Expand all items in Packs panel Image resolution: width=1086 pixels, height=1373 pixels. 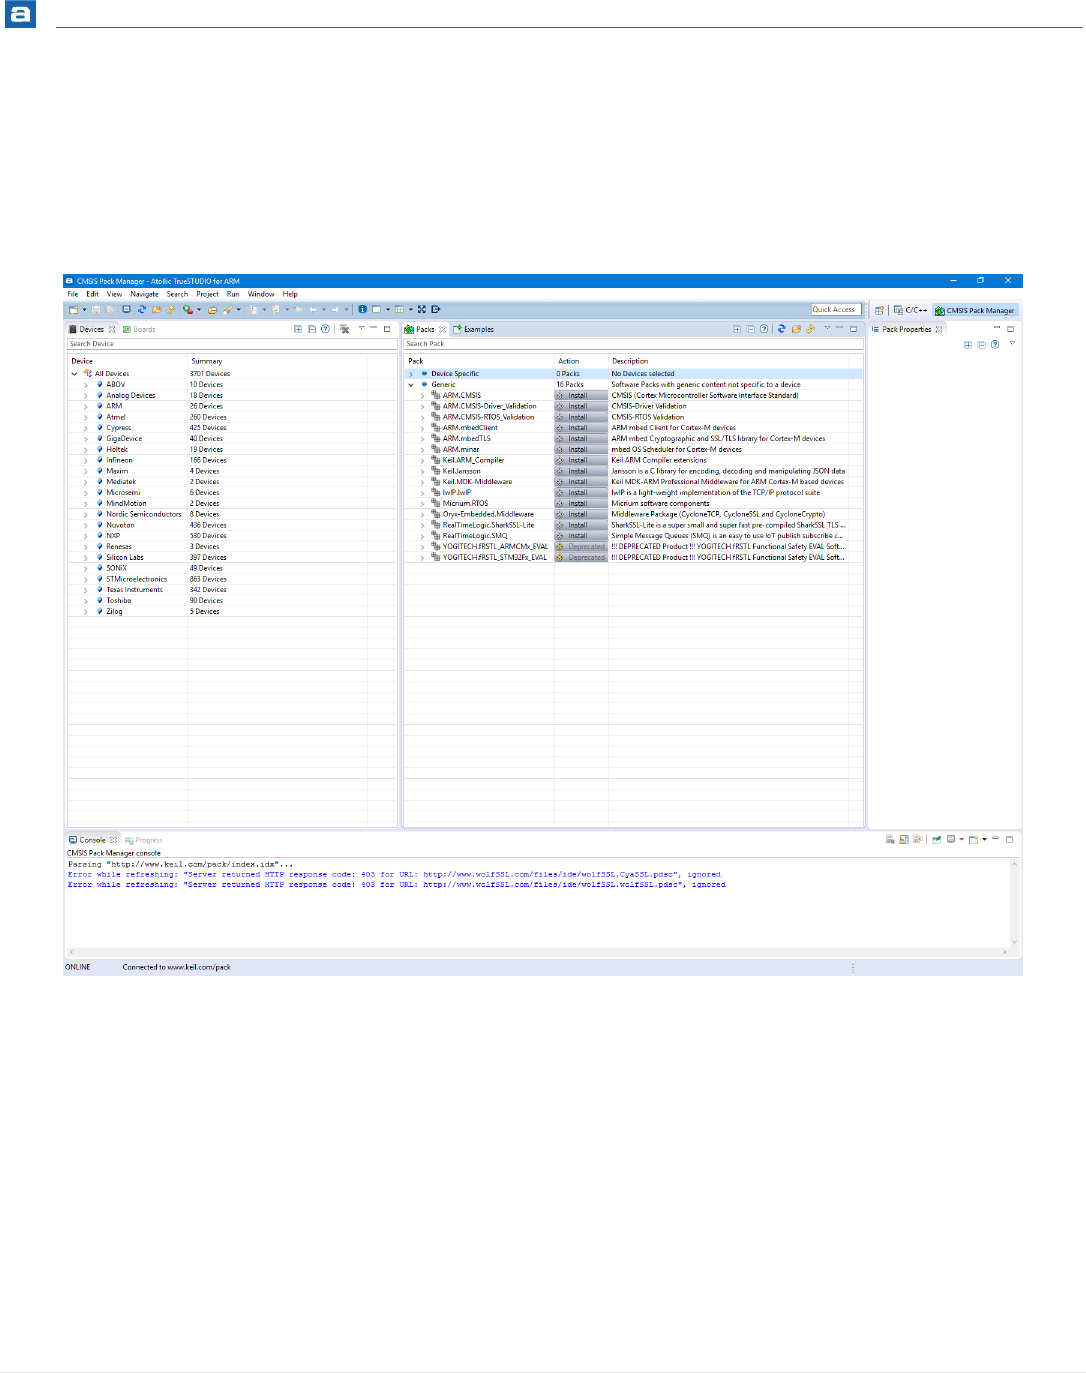(737, 329)
